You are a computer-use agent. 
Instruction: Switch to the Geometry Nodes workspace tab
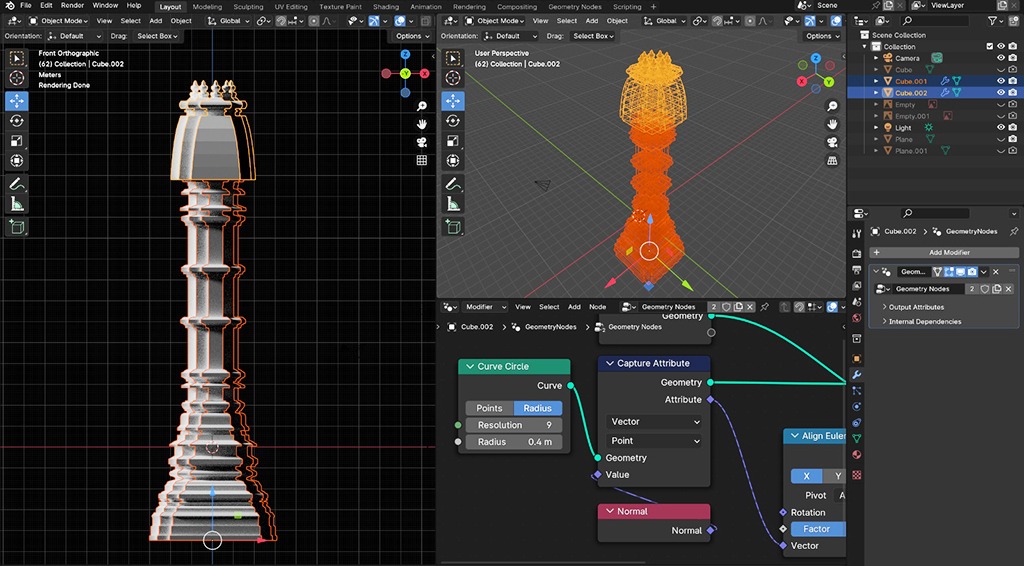(575, 7)
